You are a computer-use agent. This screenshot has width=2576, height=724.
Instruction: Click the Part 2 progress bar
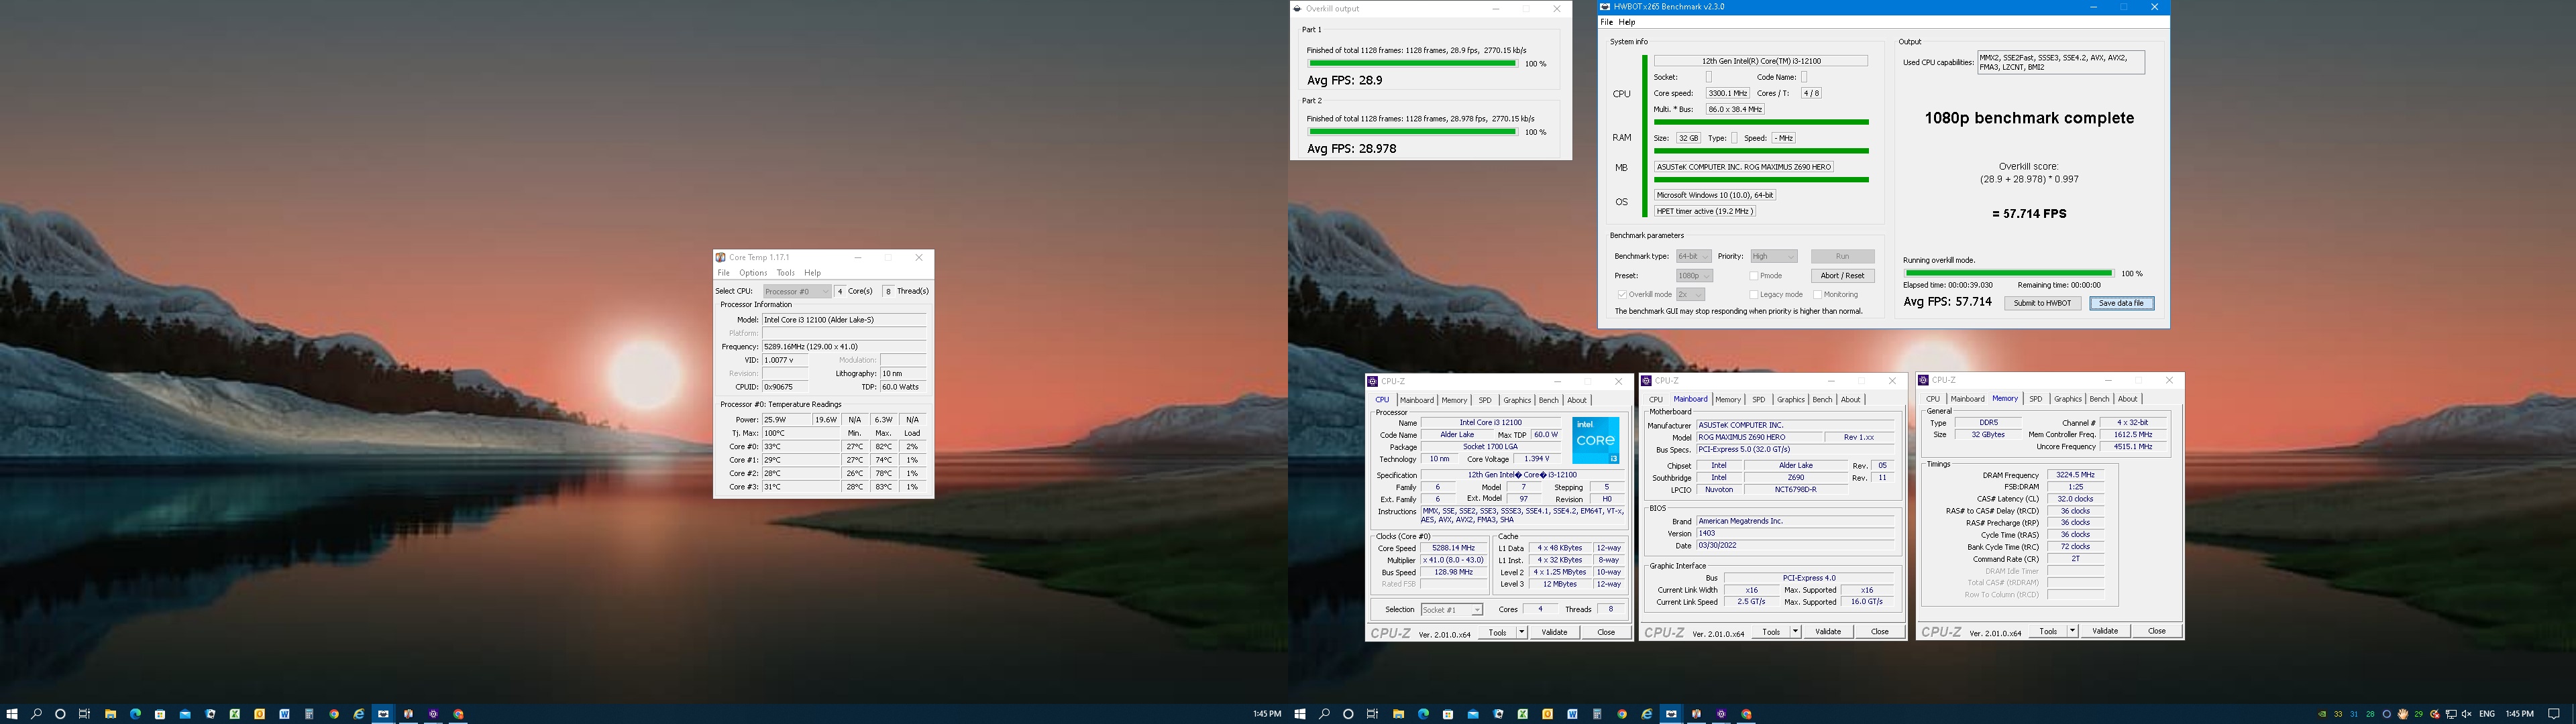[x=1412, y=131]
